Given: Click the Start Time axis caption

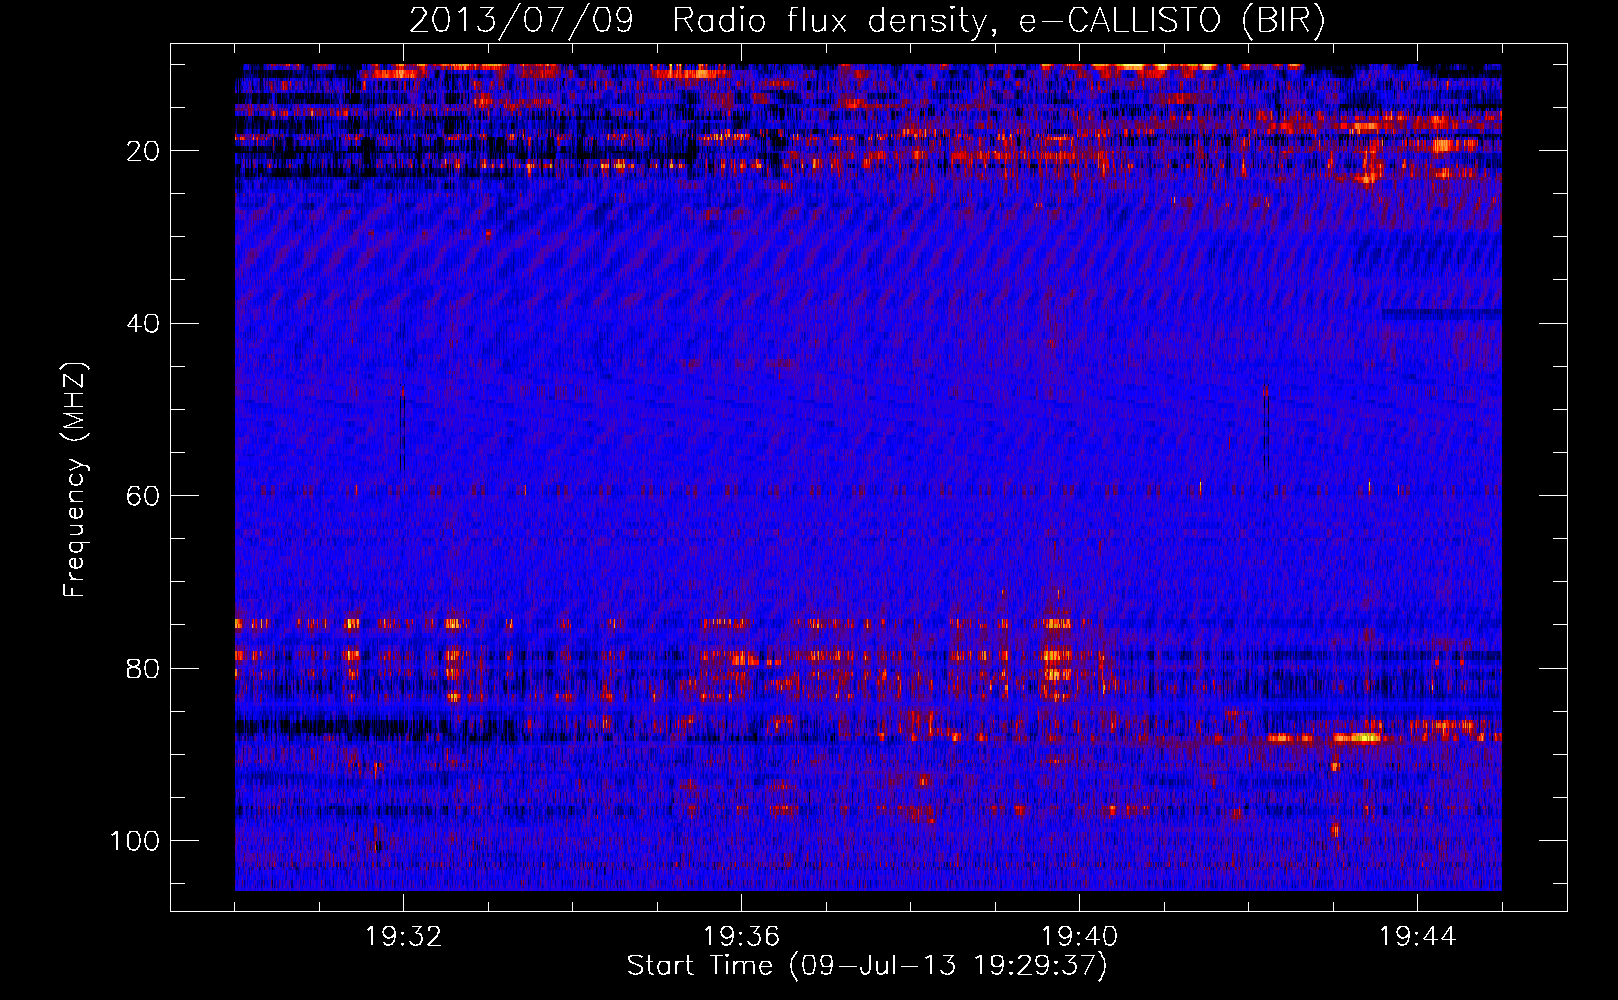Looking at the screenshot, I should pyautogui.click(x=867, y=966).
